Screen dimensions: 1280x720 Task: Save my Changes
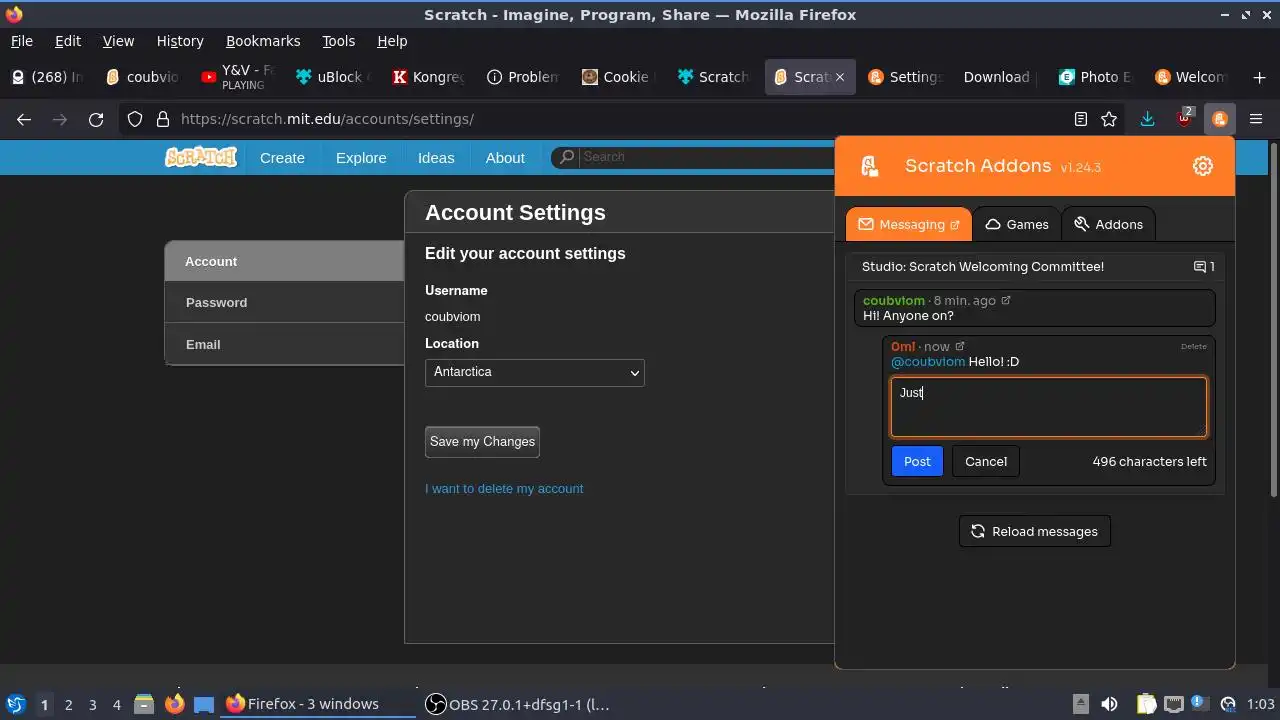click(482, 441)
